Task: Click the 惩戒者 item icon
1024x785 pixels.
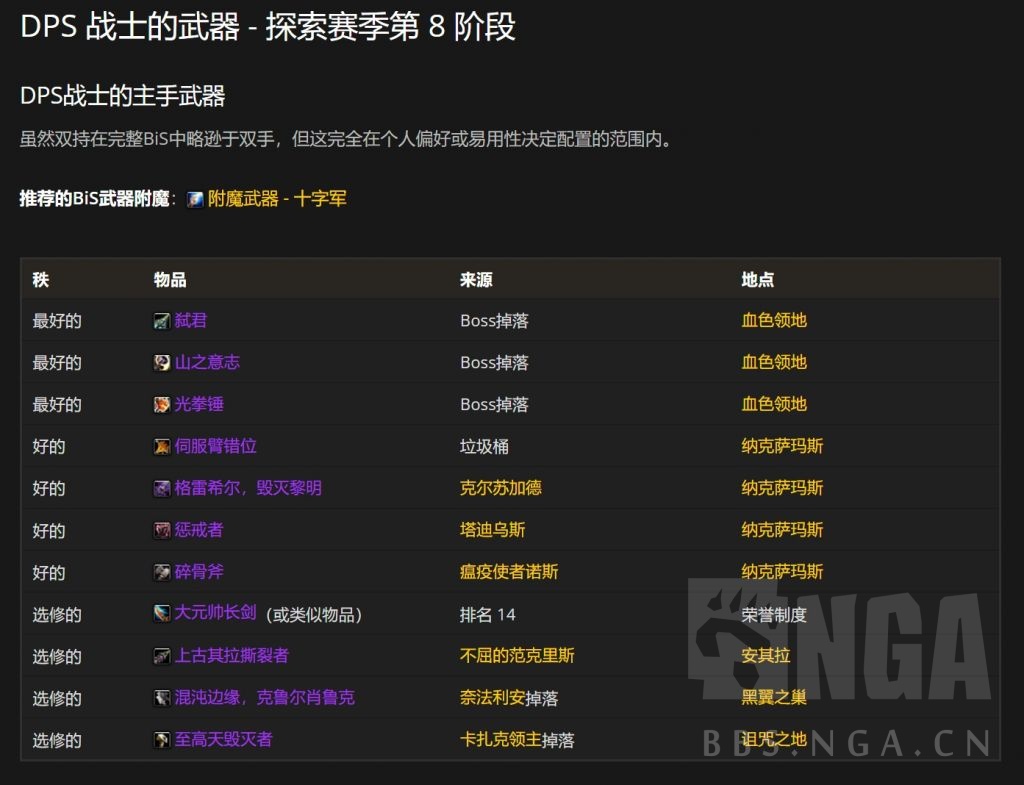Action: pyautogui.click(x=162, y=530)
